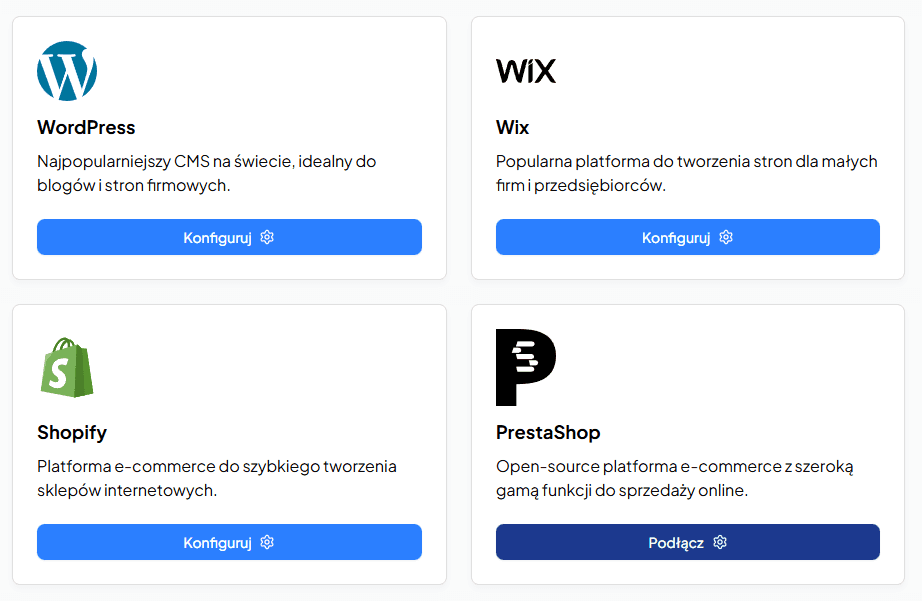Click the green Shopify bag logo

(67, 367)
